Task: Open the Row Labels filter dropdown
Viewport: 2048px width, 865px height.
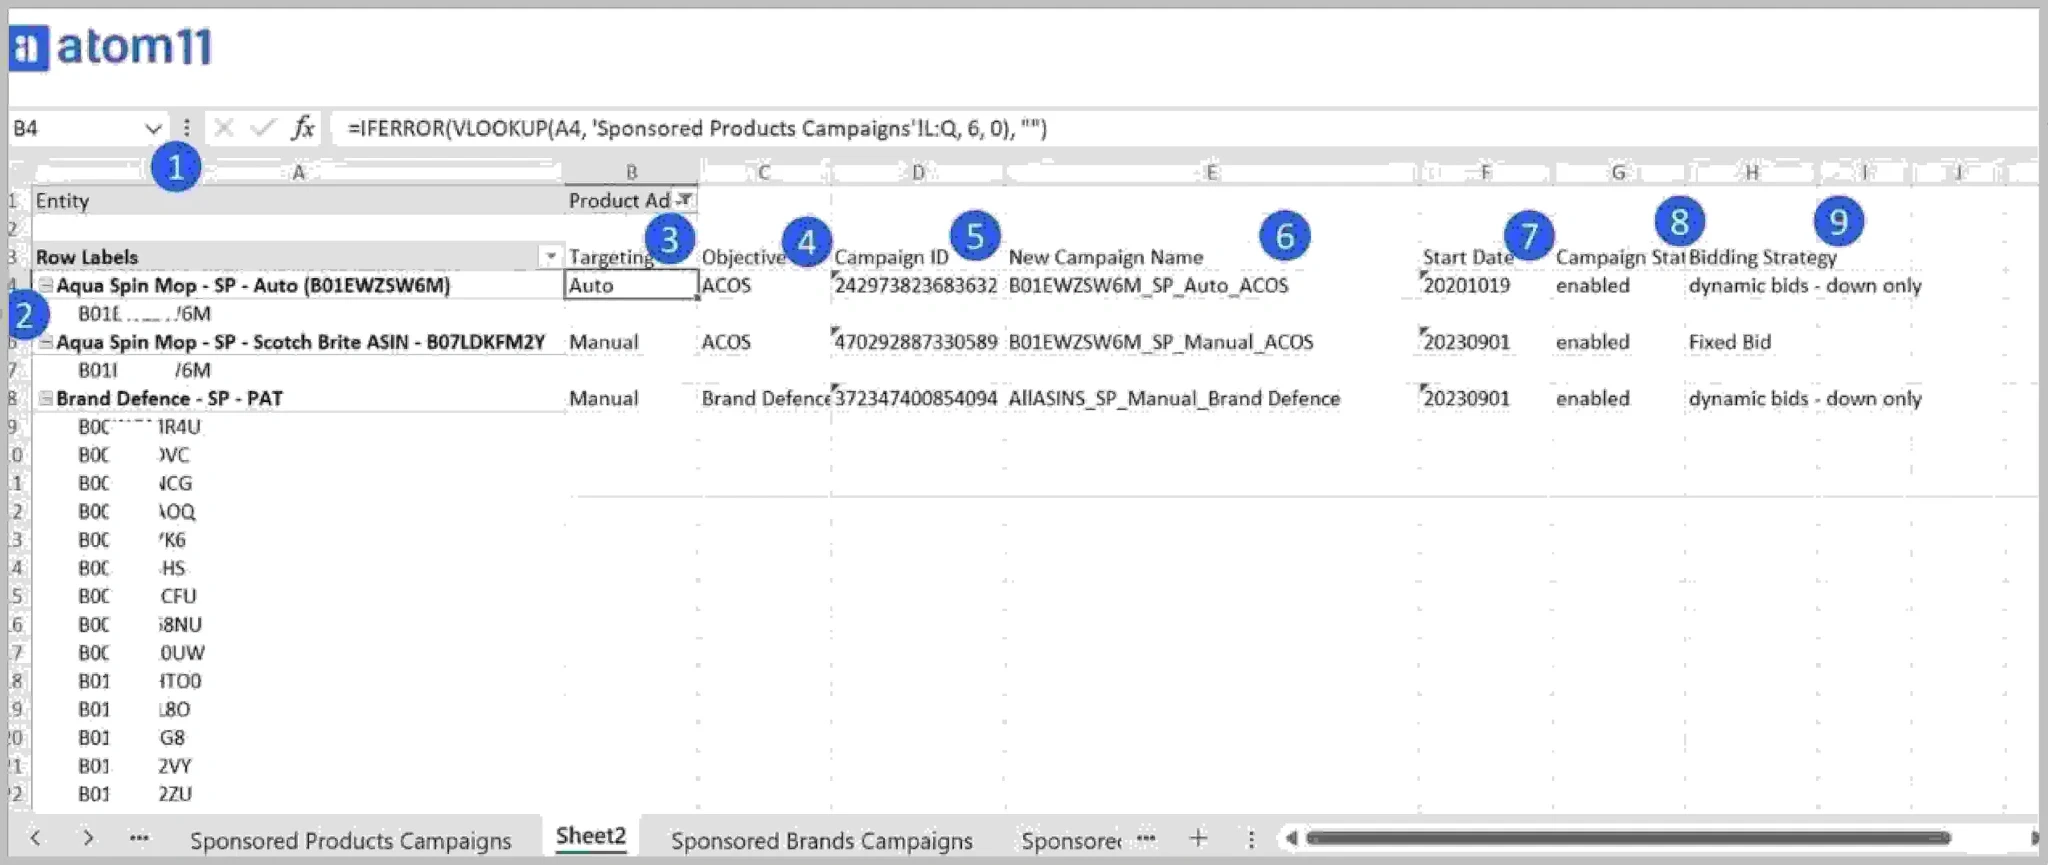Action: pyautogui.click(x=550, y=257)
